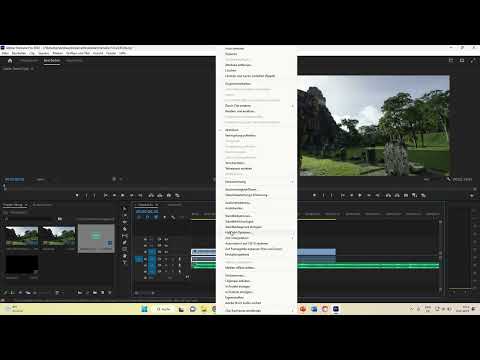Open workspaces icon at top right
The image size is (480, 360).
(451, 61)
